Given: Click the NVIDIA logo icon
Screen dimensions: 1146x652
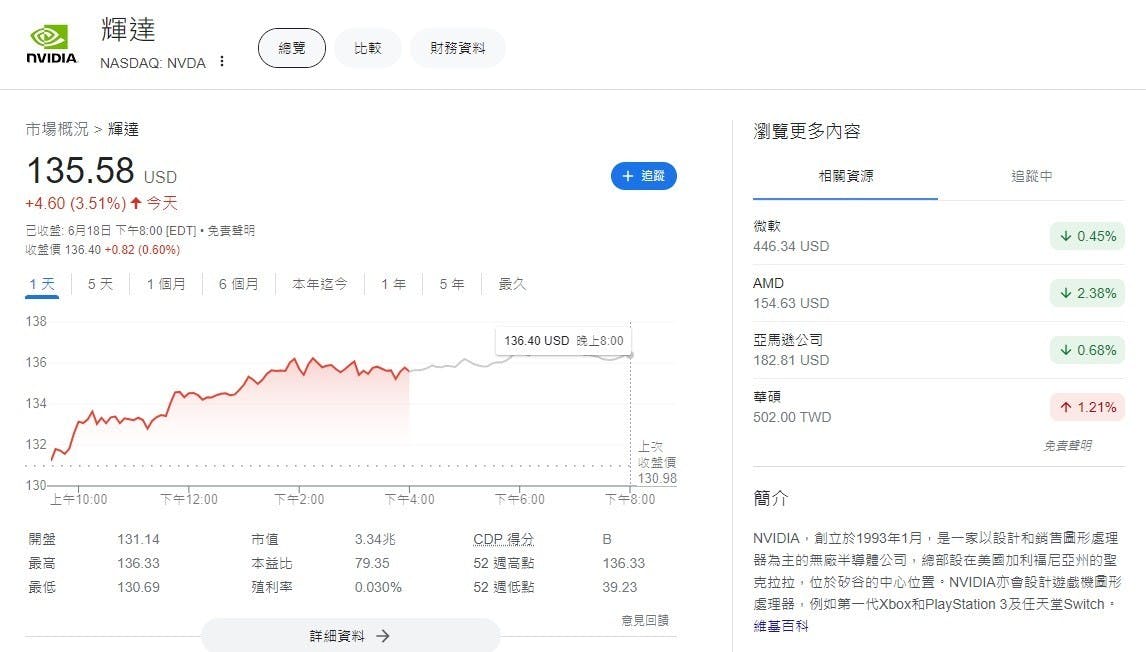Looking at the screenshot, I should tap(51, 45).
